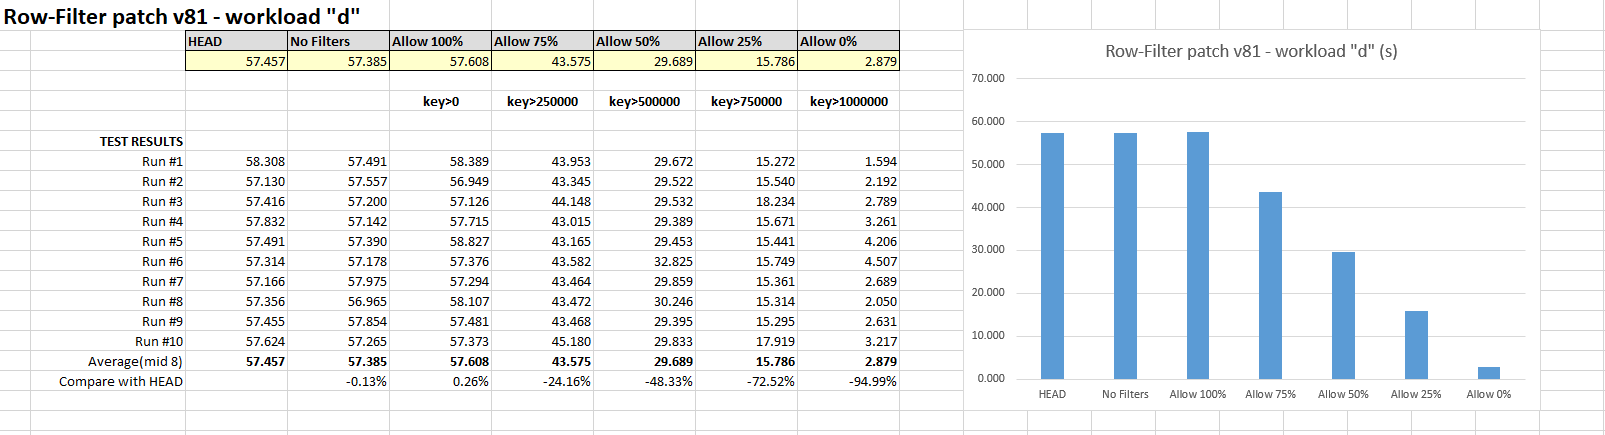1605x435 pixels.
Task: Select the -94.99% comparison cell
Action: (872, 381)
